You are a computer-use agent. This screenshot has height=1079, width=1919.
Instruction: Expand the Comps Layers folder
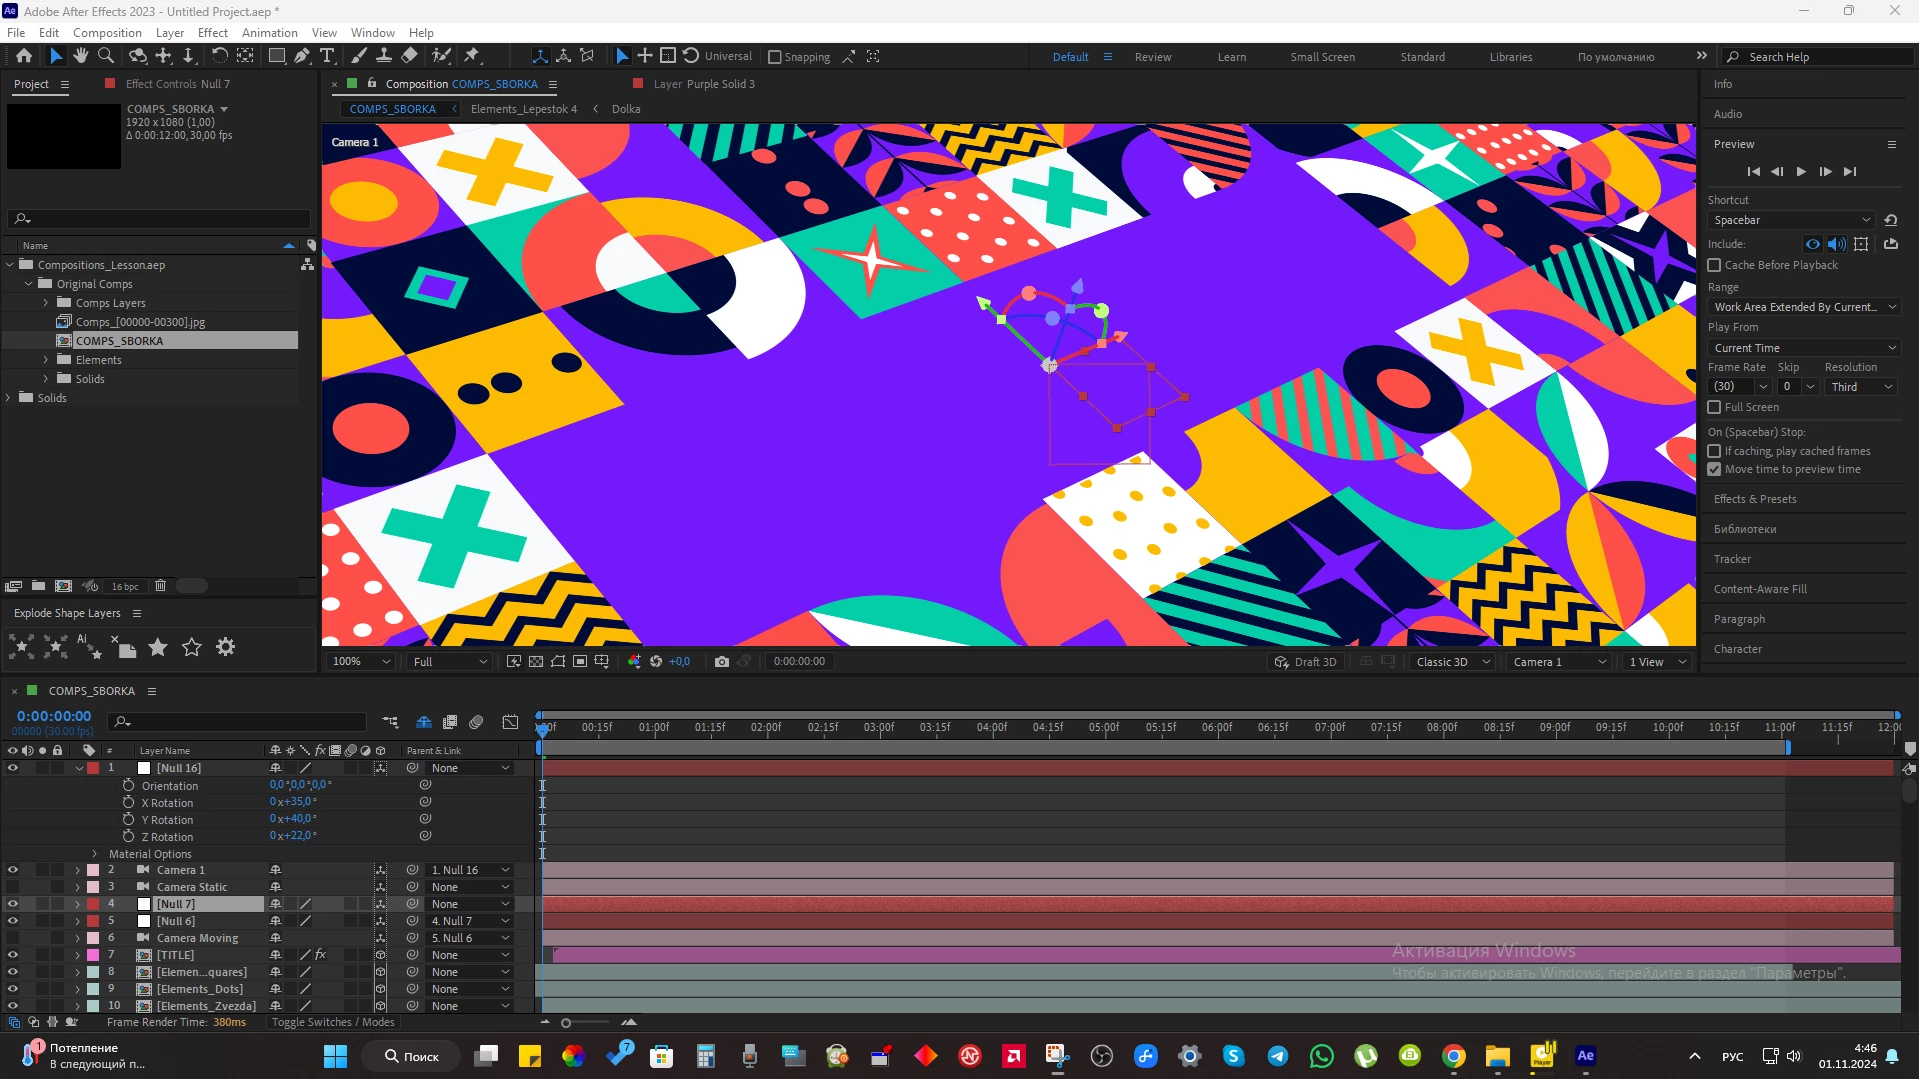click(x=45, y=303)
